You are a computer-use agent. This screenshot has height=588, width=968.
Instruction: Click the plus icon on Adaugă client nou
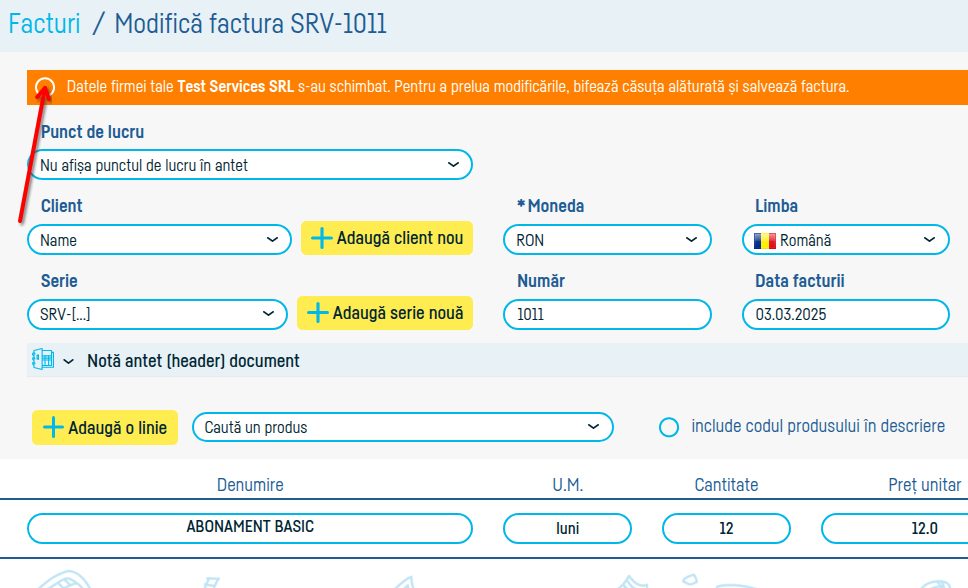coord(321,238)
